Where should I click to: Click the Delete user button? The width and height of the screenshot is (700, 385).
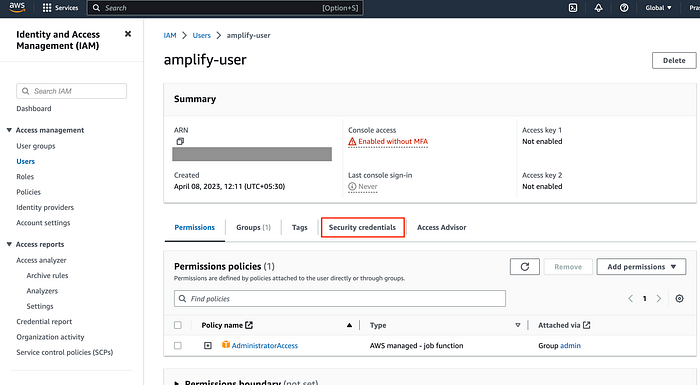674,60
